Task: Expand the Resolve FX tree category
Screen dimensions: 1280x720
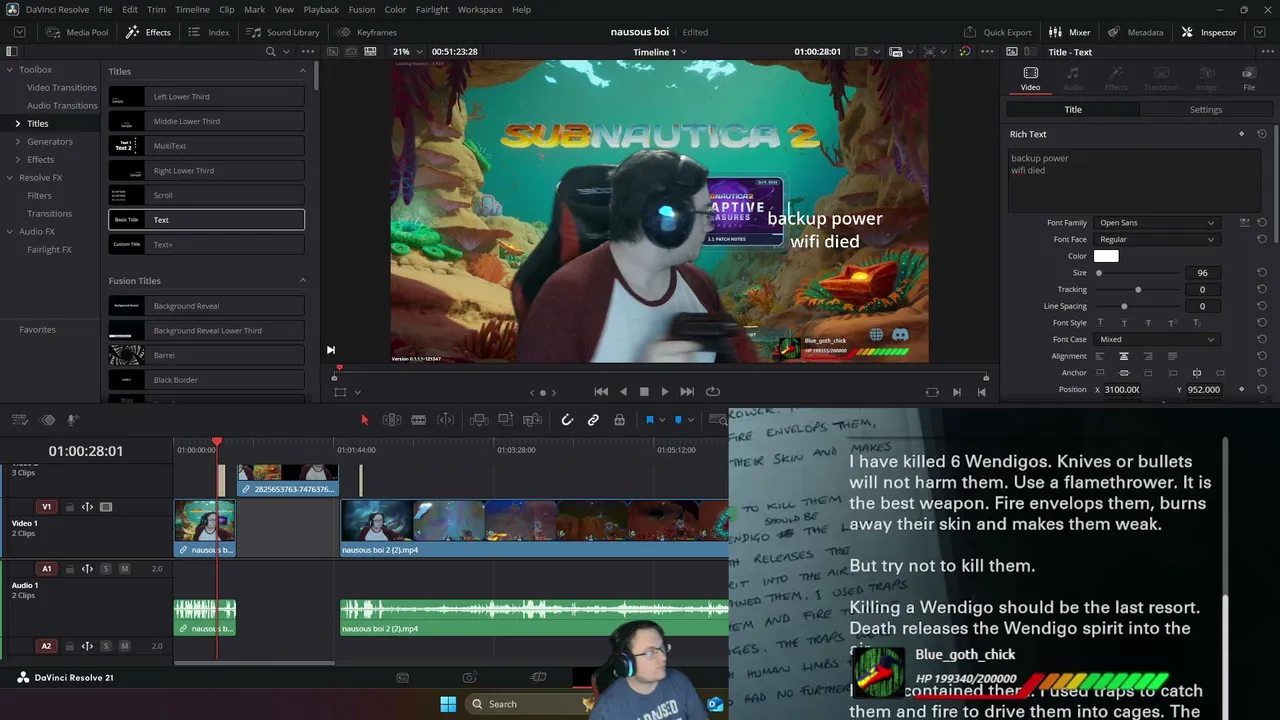Action: (x=9, y=178)
